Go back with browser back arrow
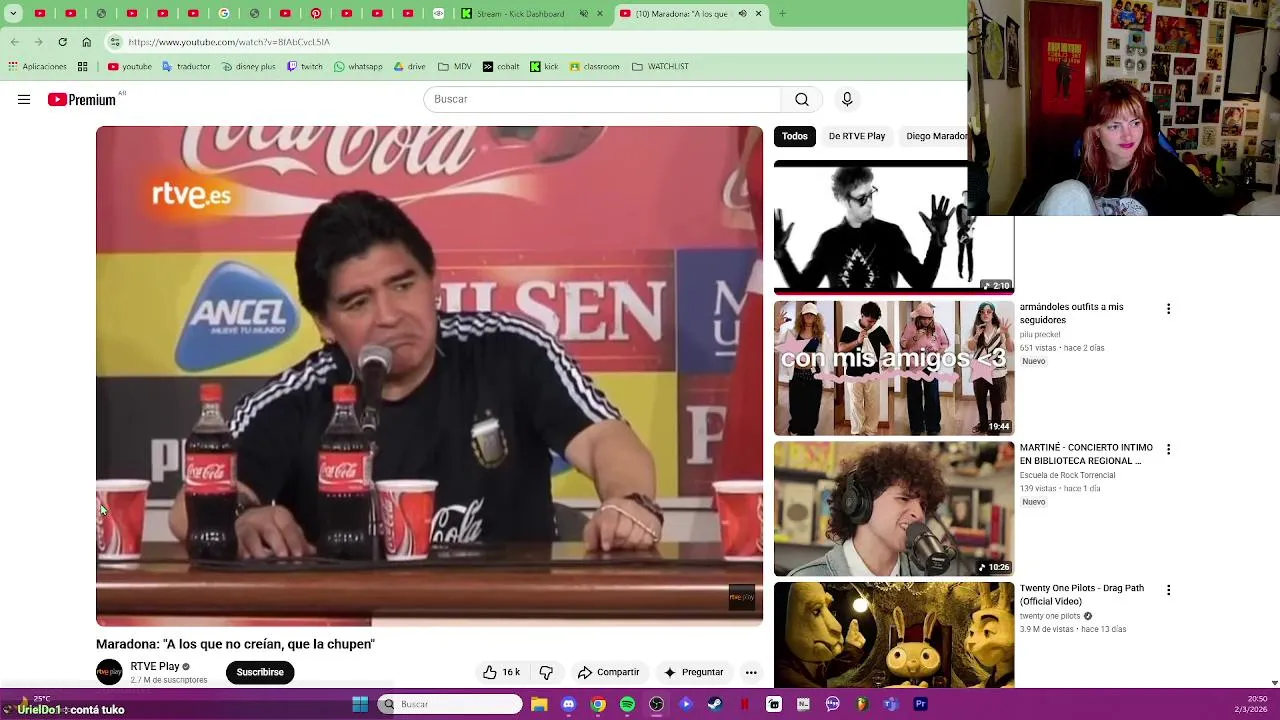Screen dimensions: 1280x720 [x=14, y=42]
